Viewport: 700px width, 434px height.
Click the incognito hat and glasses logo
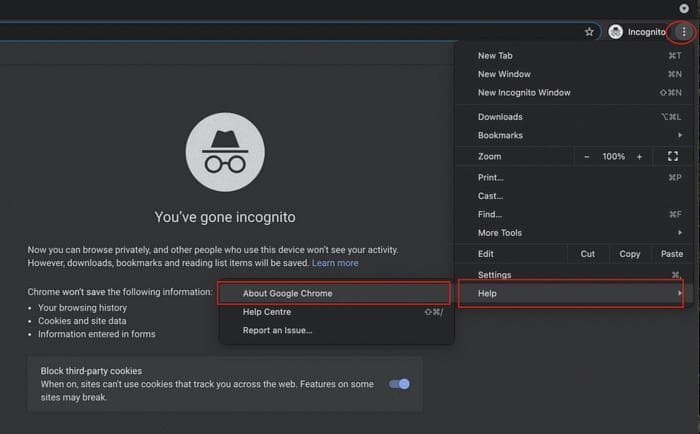(x=225, y=152)
